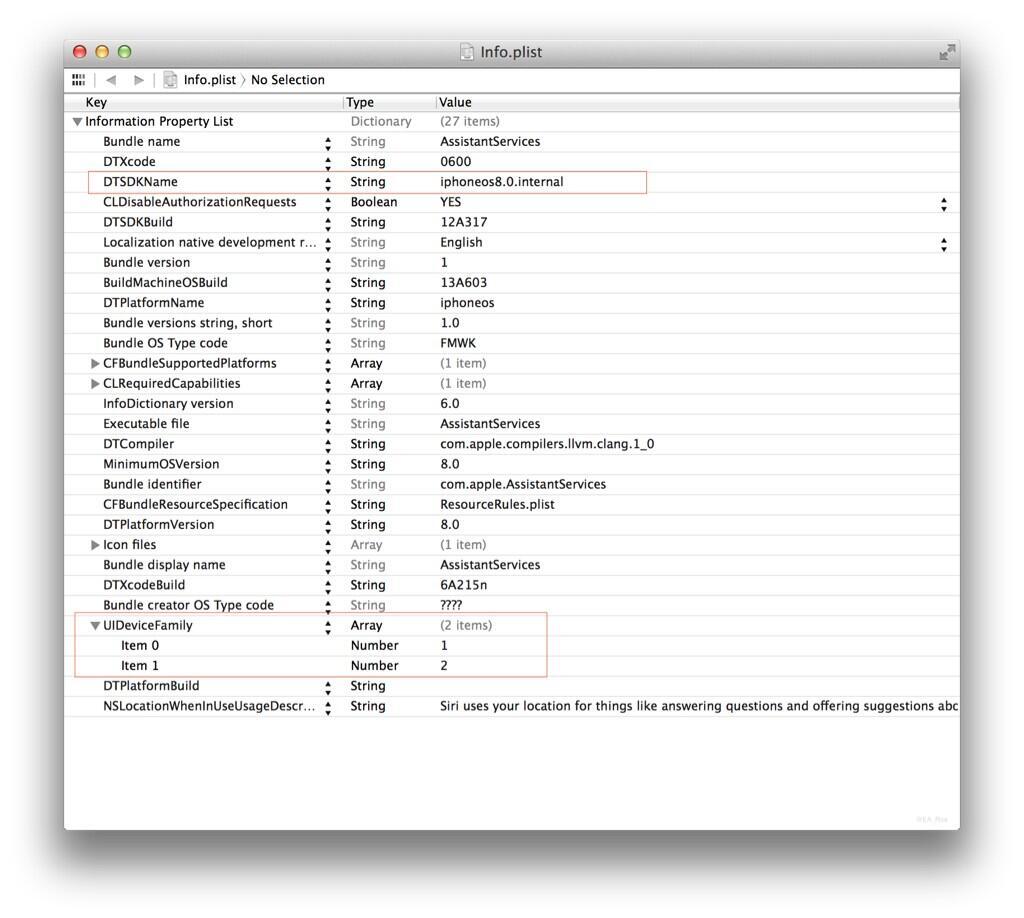Open key stepper for DTXcodeBuild row
The image size is (1024, 918).
click(x=328, y=588)
